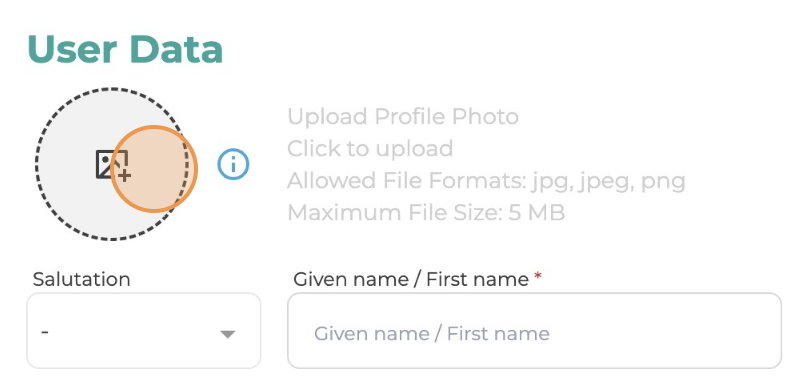The height and width of the screenshot is (388, 802).
Task: Open the Salutation combo box
Action: [x=144, y=331]
